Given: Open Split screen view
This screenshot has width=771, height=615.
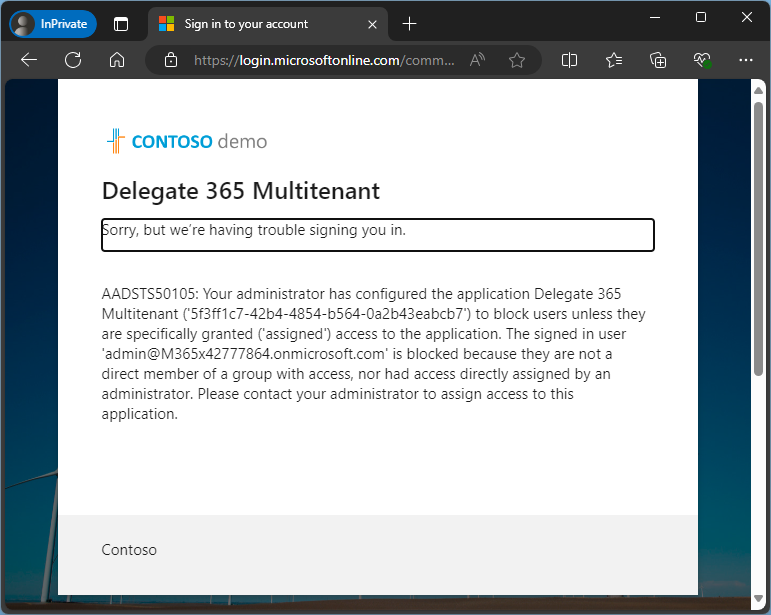Looking at the screenshot, I should pyautogui.click(x=569, y=60).
